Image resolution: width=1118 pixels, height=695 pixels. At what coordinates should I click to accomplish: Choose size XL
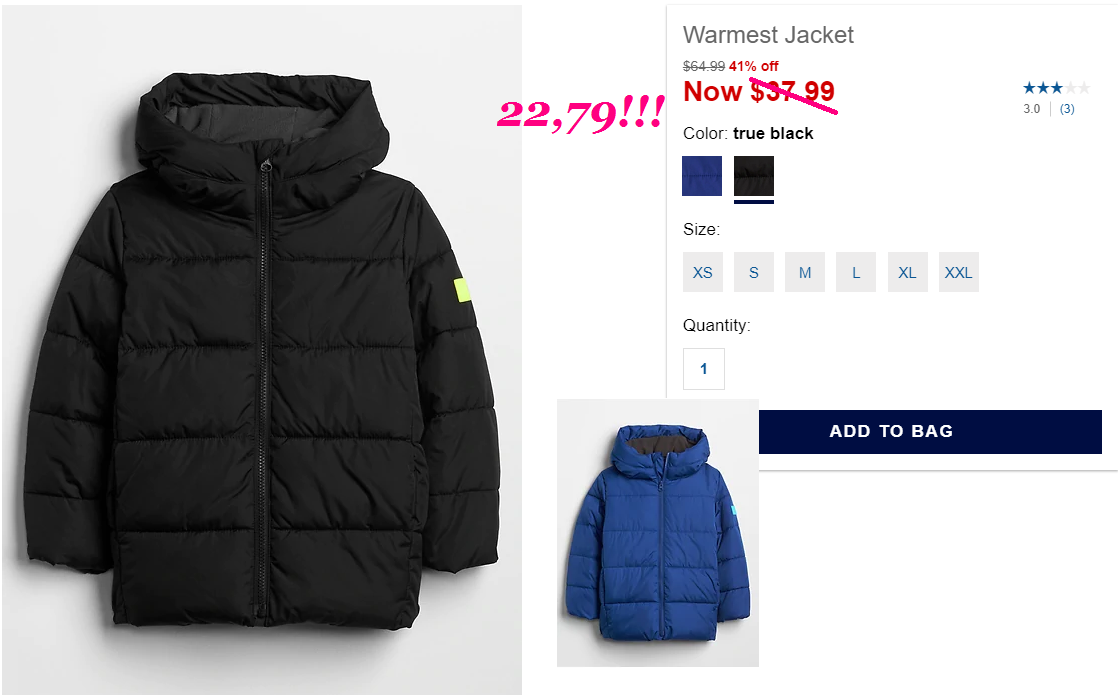click(x=908, y=272)
